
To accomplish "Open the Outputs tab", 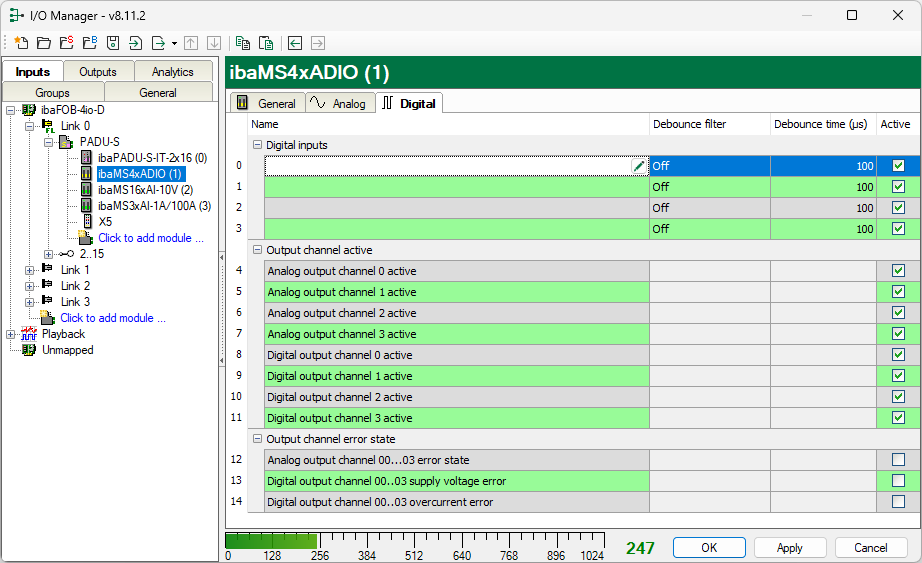I will click(x=98, y=72).
